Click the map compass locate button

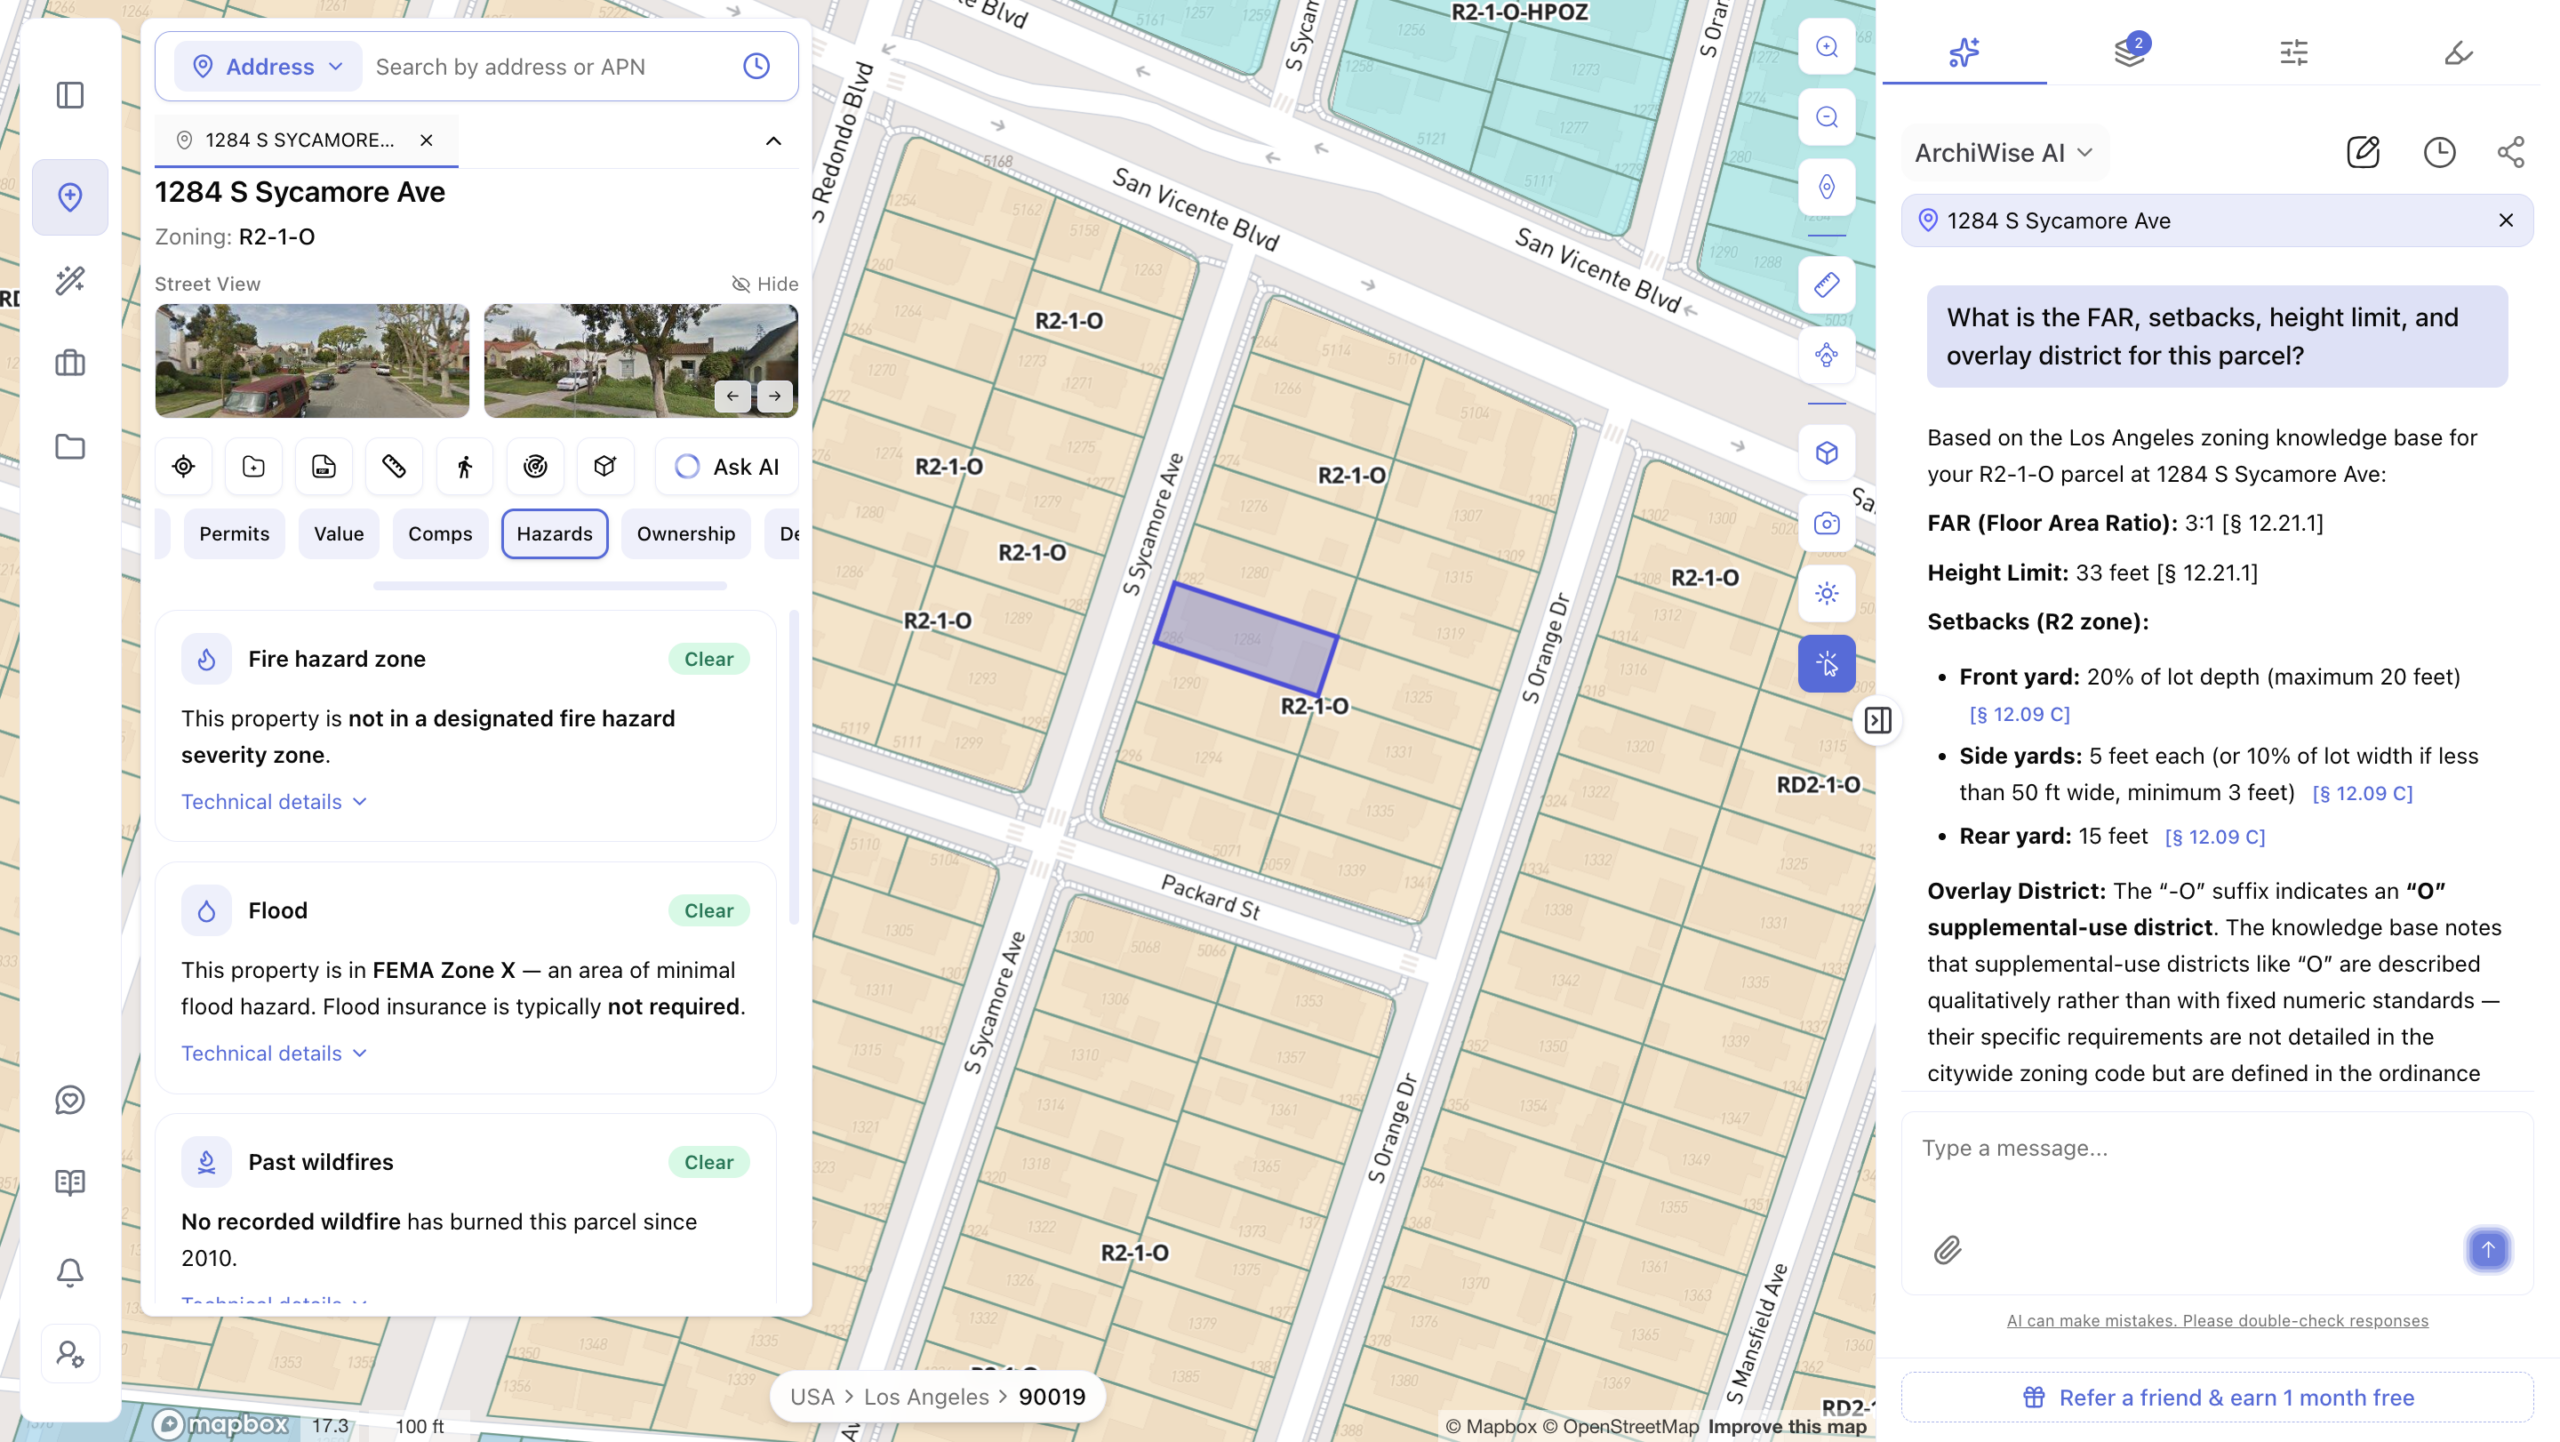coord(1827,187)
